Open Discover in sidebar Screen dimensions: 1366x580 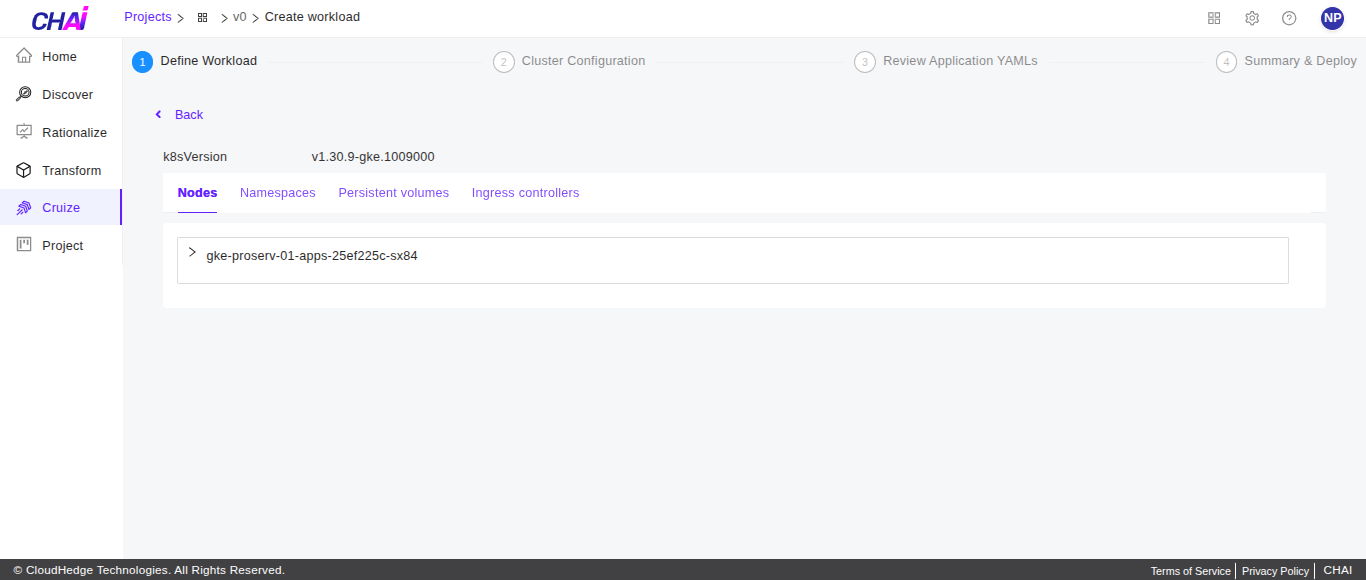pyautogui.click(x=67, y=95)
